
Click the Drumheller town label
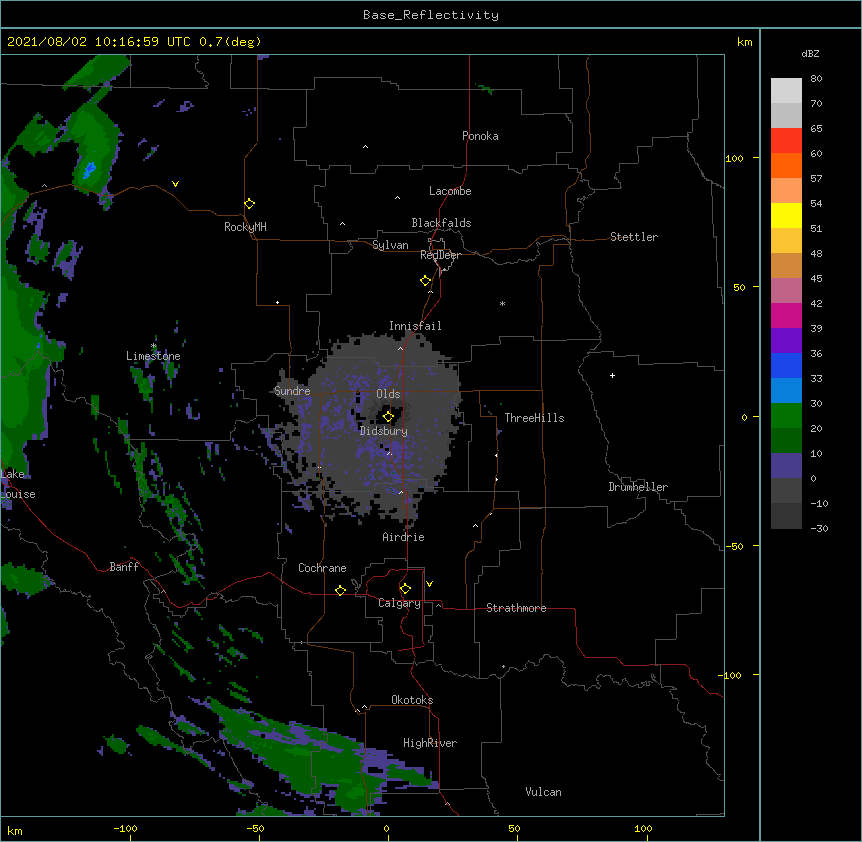pyautogui.click(x=638, y=487)
